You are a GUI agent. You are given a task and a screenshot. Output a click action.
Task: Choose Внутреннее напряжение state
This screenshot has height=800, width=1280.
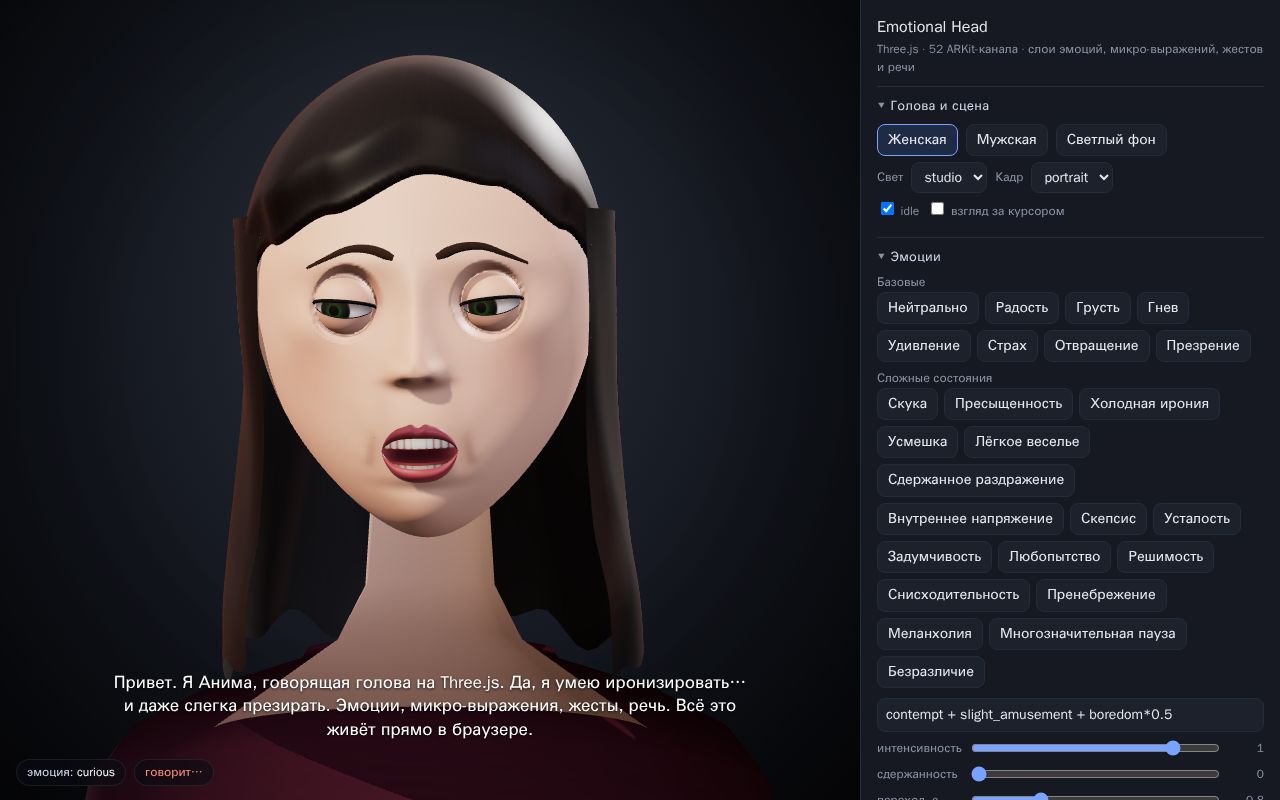click(970, 519)
